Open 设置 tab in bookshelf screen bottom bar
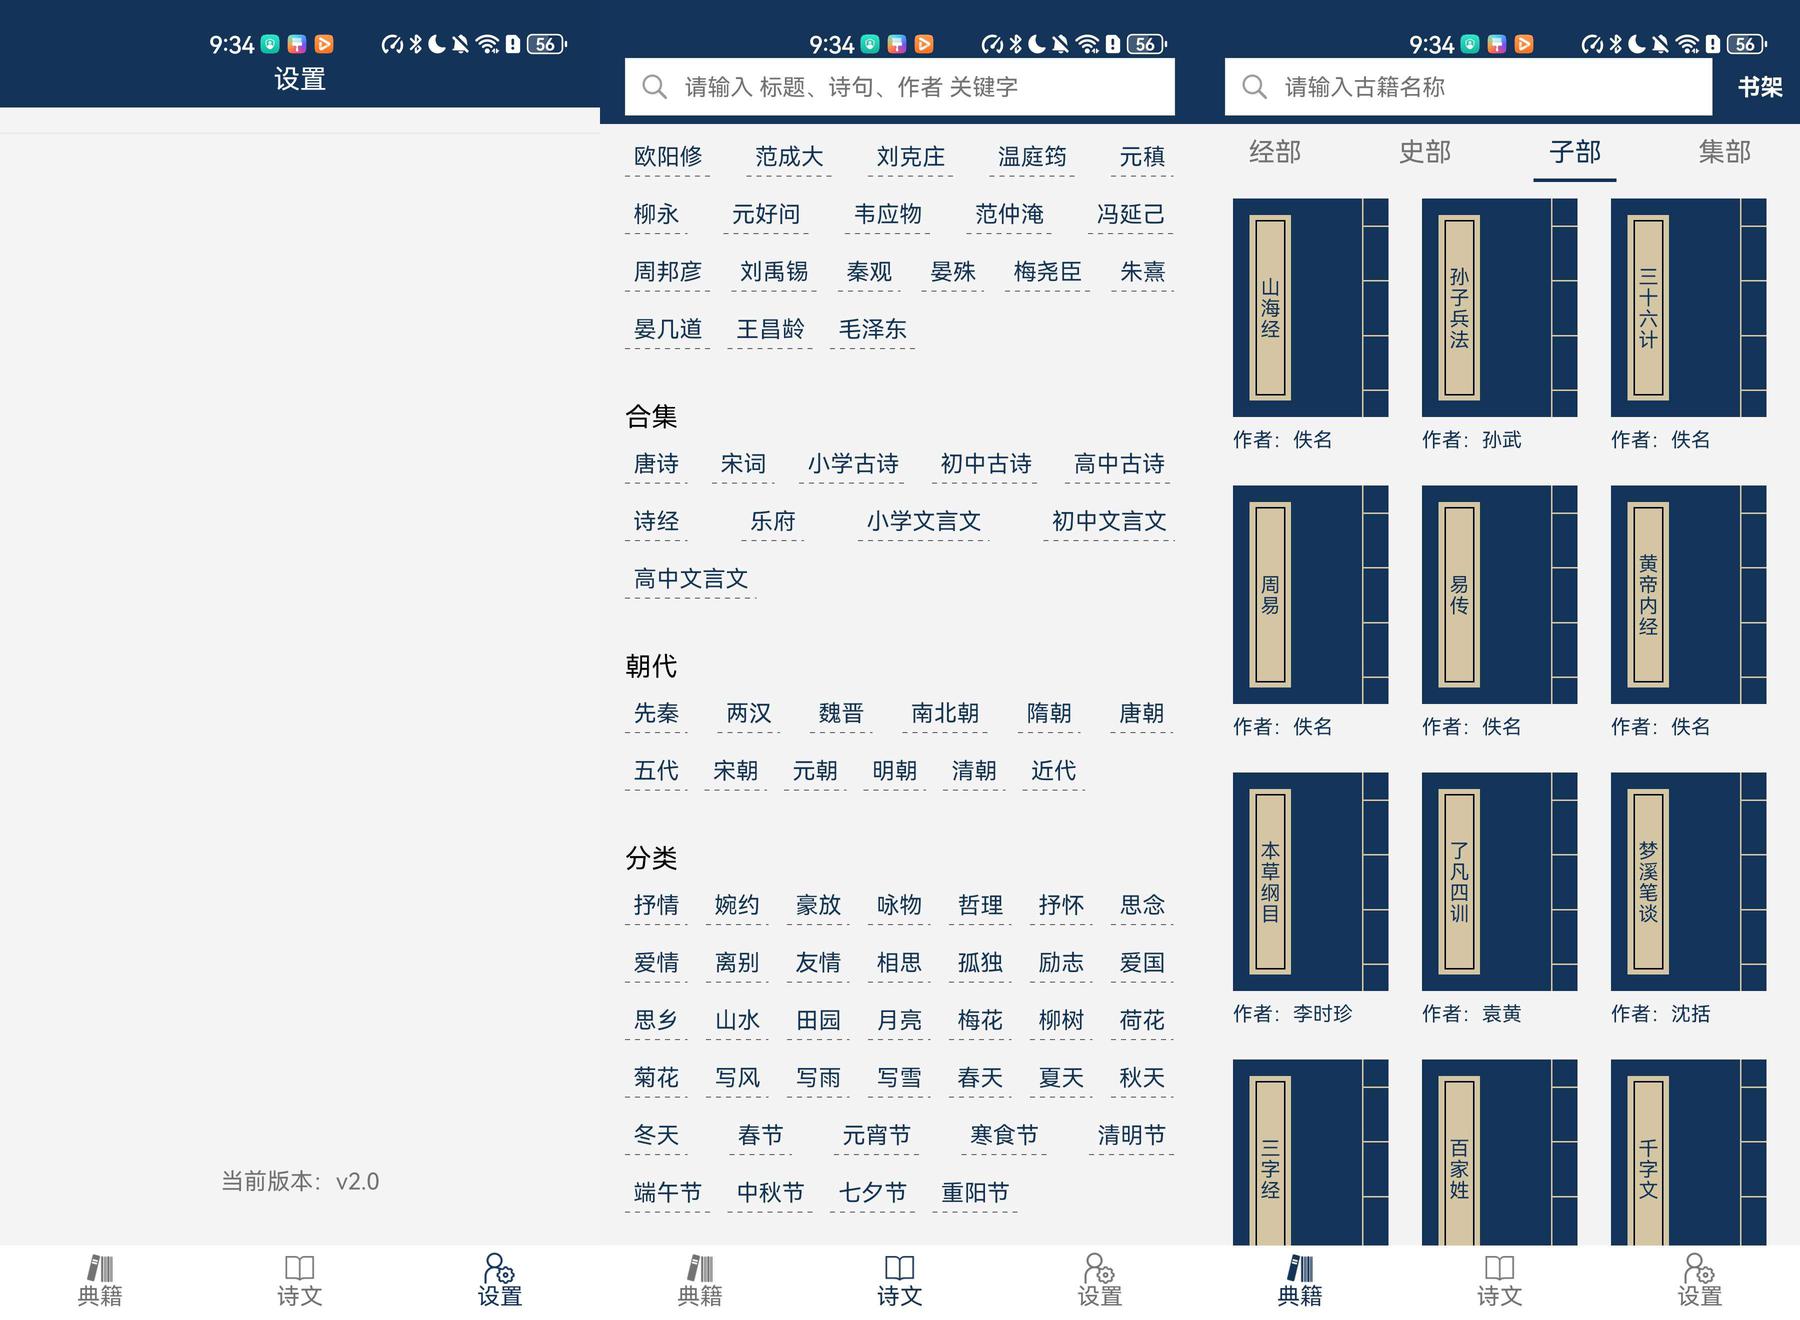The image size is (1800, 1320). pyautogui.click(x=1700, y=1281)
